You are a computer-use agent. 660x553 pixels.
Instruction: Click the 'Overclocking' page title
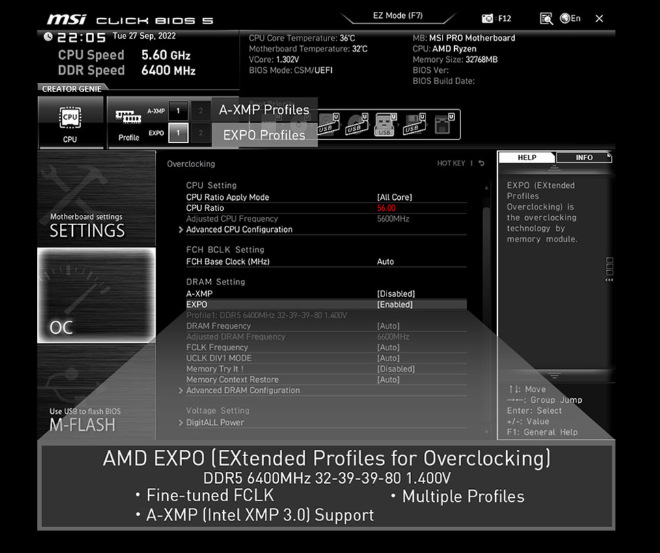[191, 164]
